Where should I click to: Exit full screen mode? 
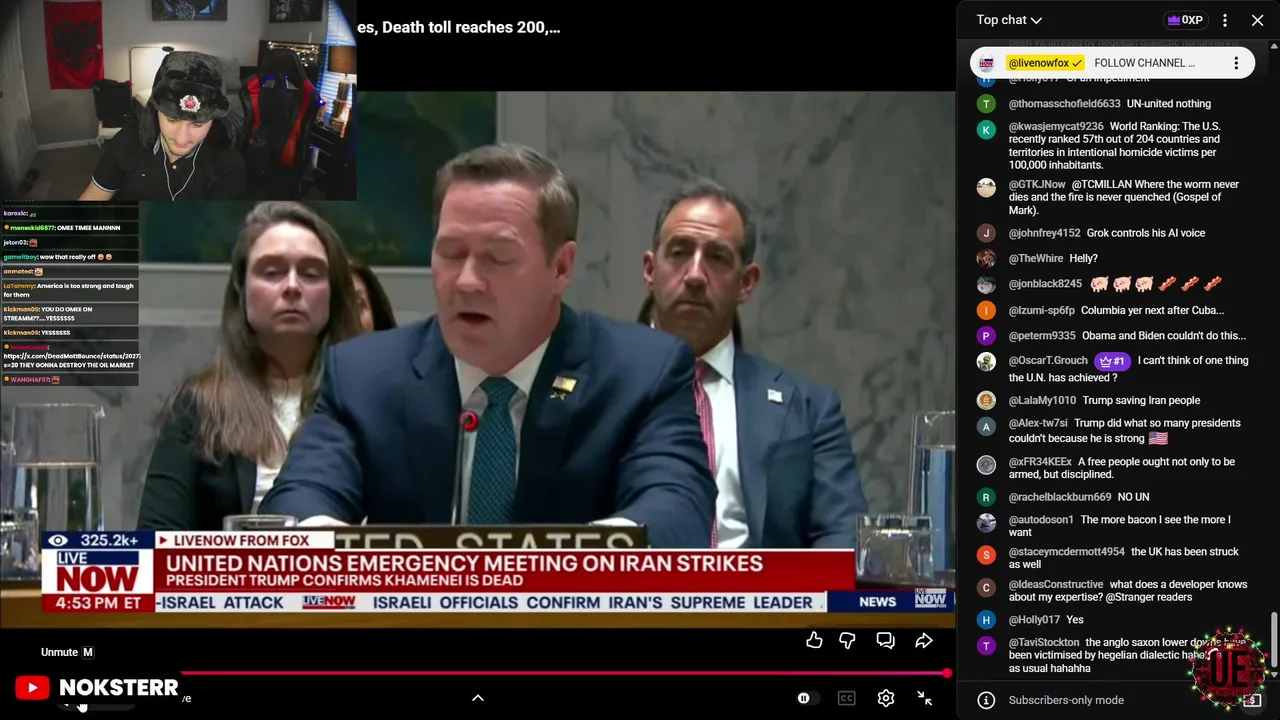tap(924, 698)
